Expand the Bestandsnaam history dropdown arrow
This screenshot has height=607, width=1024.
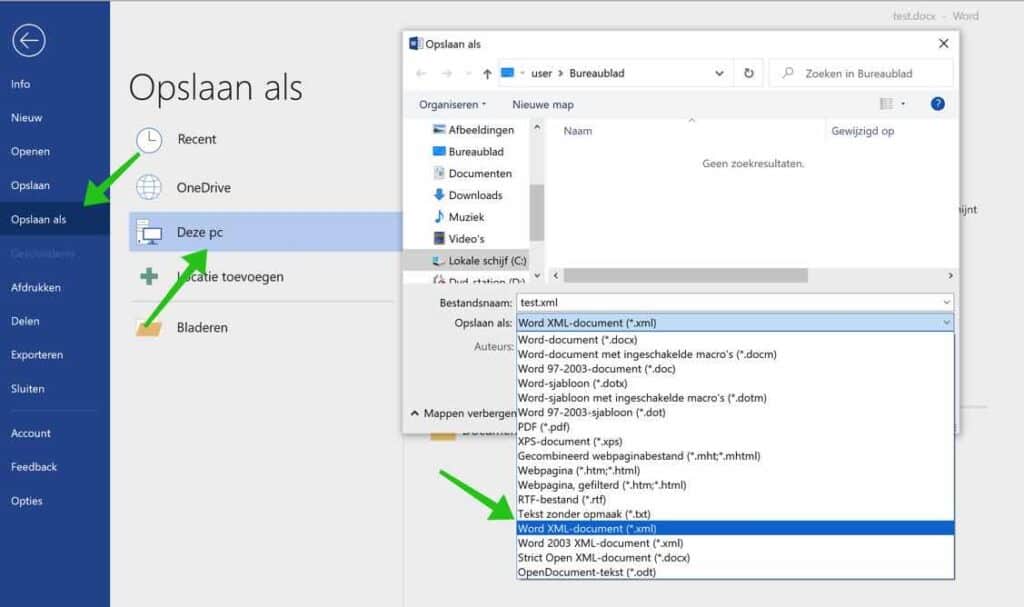point(946,303)
